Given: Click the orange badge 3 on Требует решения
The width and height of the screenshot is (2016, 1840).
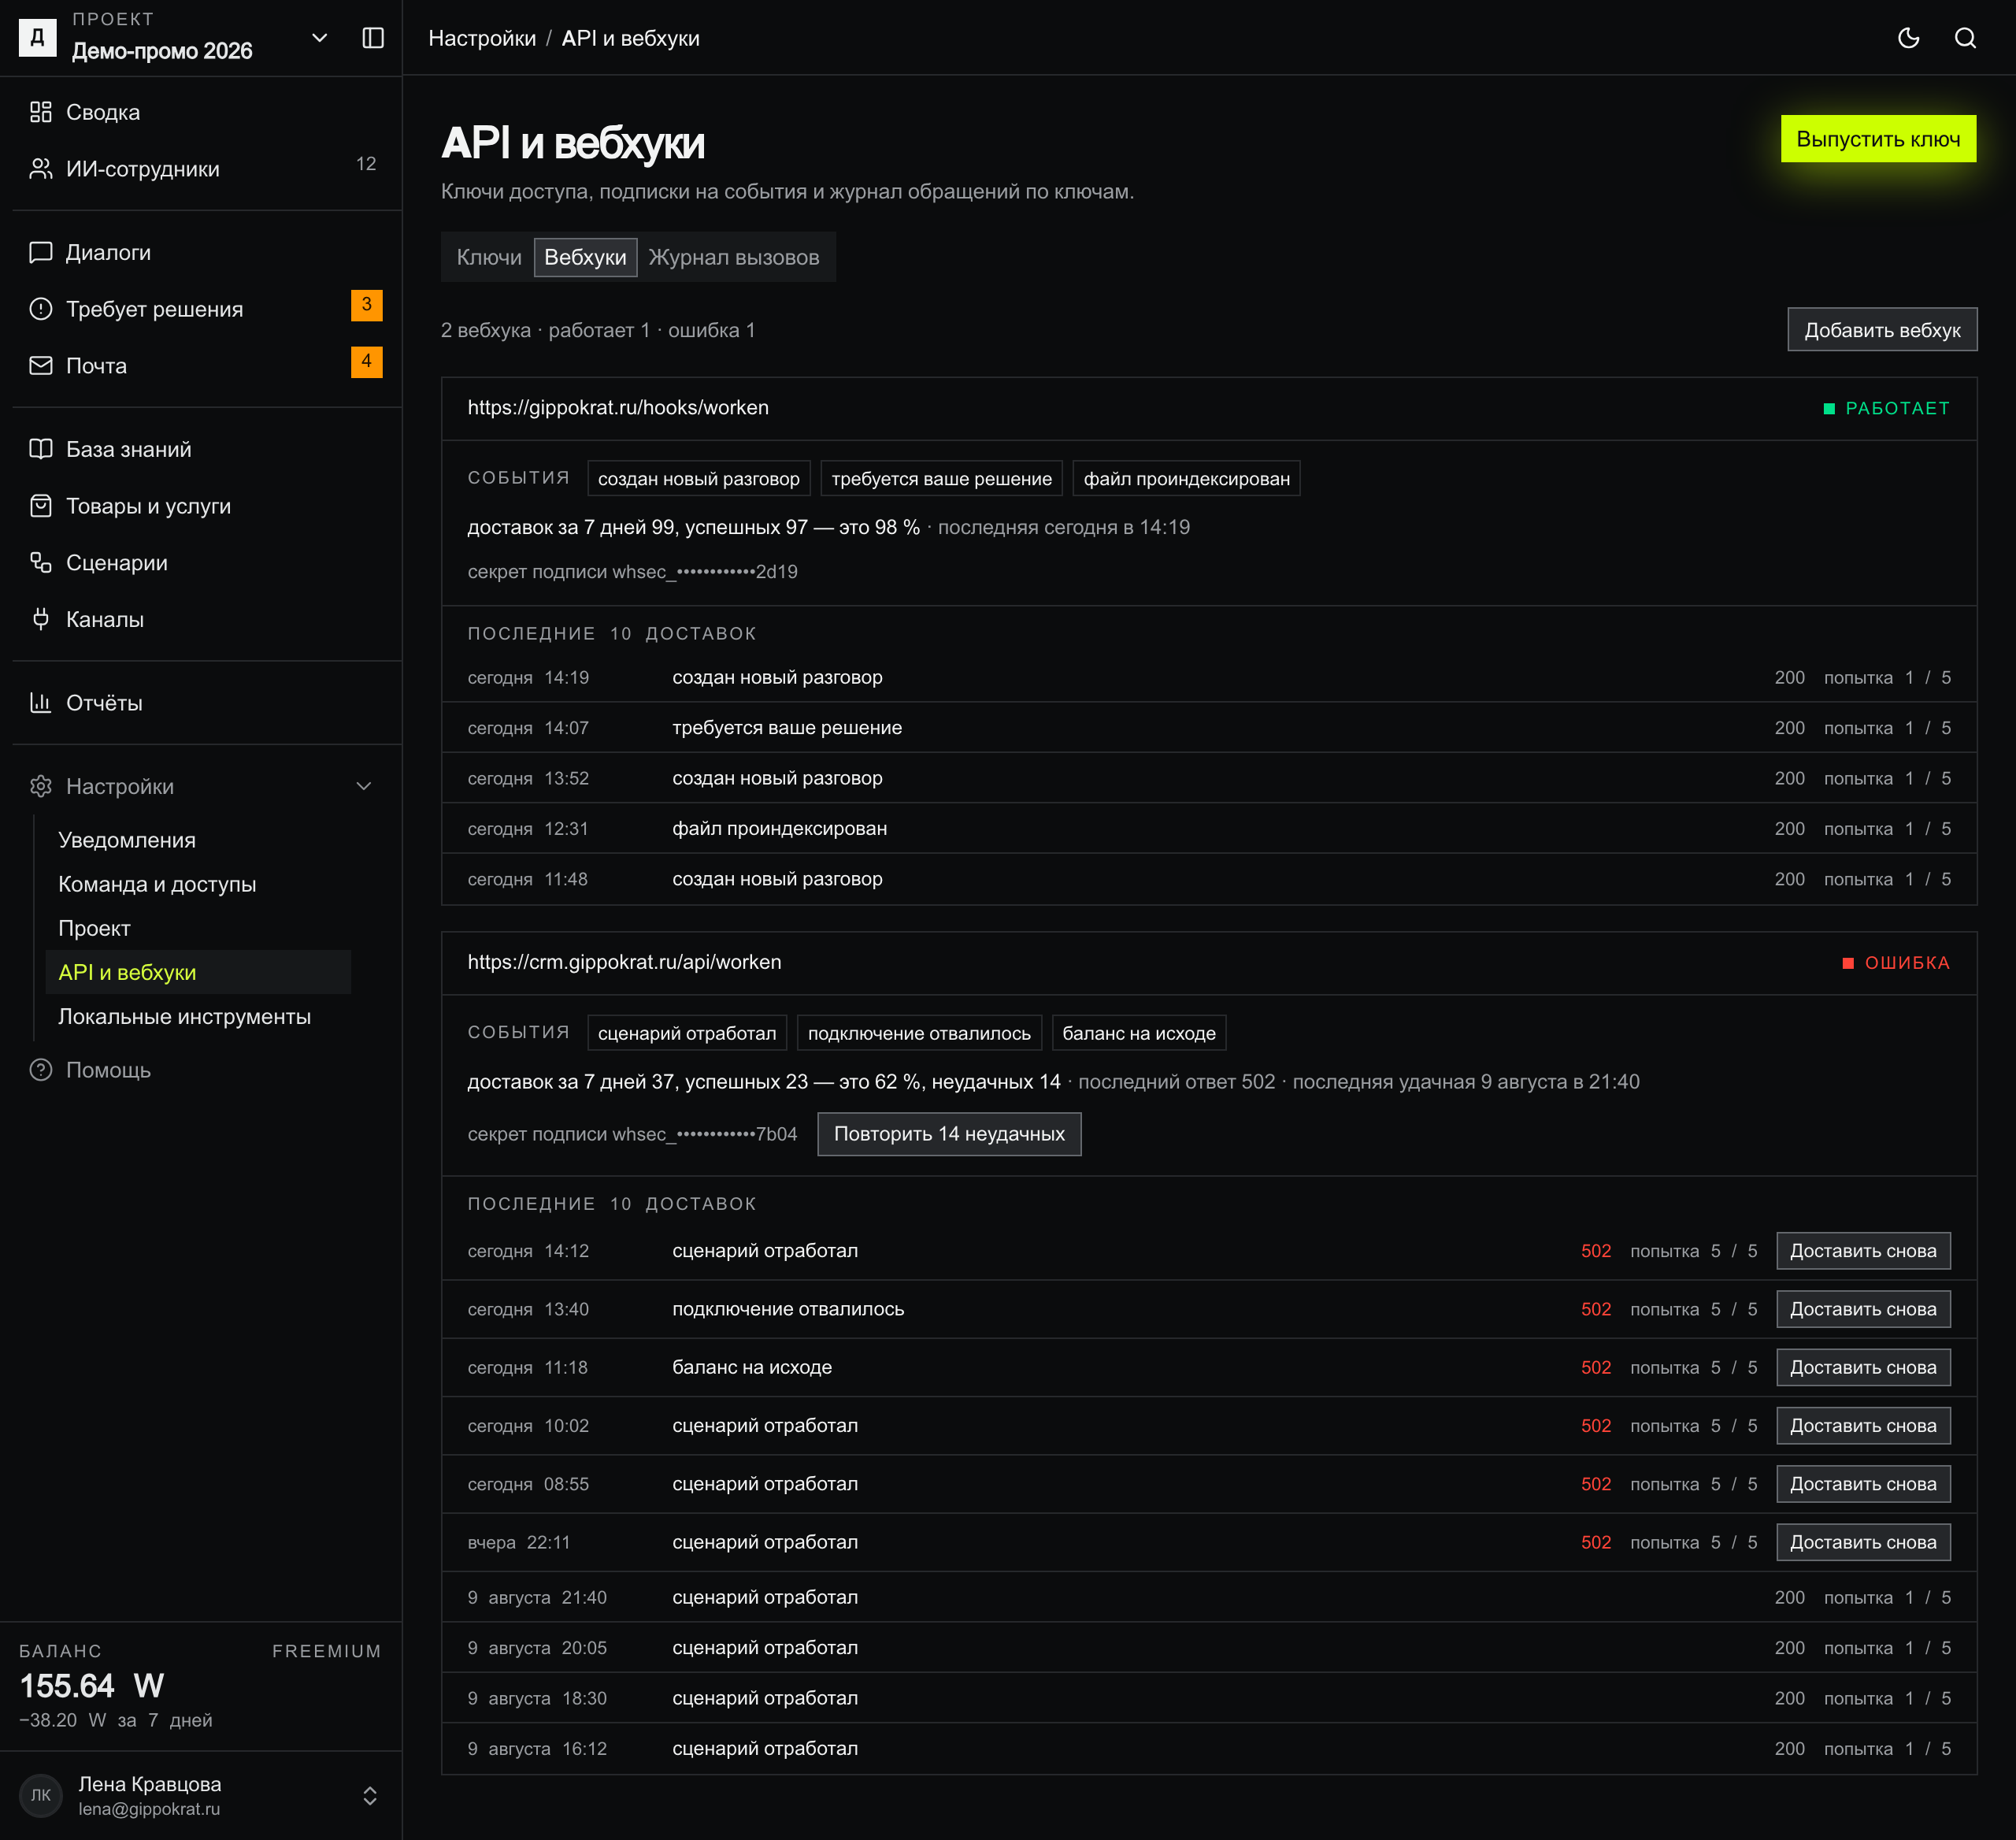Looking at the screenshot, I should coord(366,305).
